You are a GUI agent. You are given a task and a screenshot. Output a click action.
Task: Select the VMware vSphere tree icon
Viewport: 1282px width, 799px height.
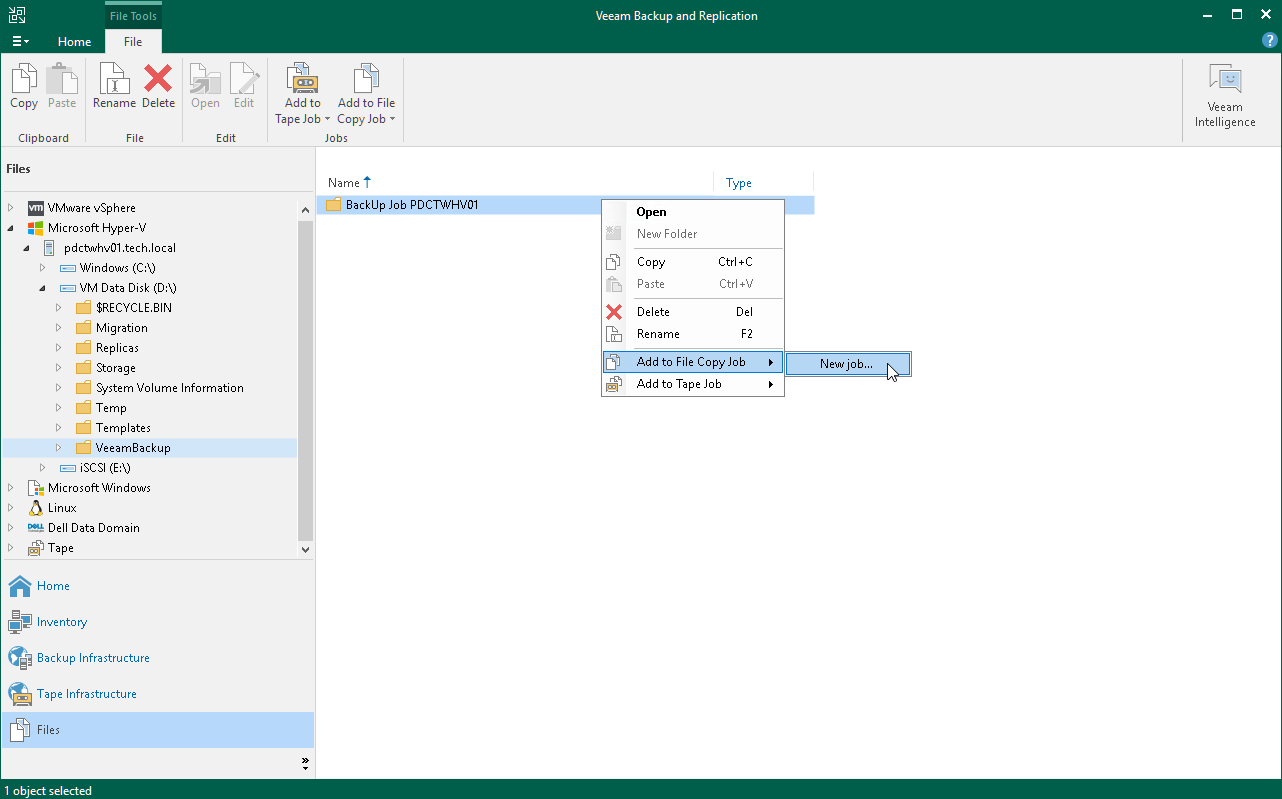(x=35, y=208)
